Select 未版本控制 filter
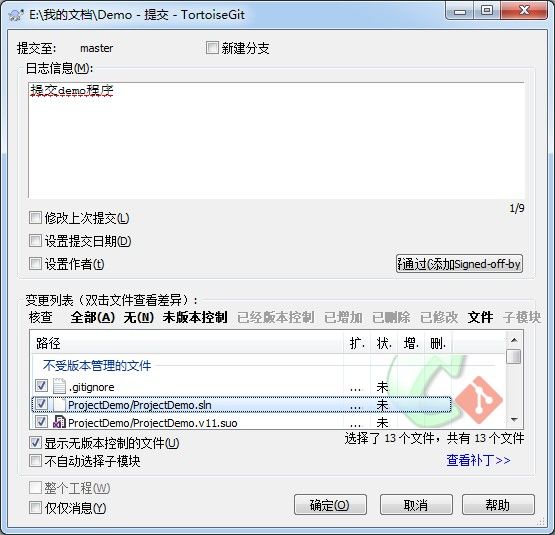This screenshot has height=535, width=555. click(x=195, y=317)
